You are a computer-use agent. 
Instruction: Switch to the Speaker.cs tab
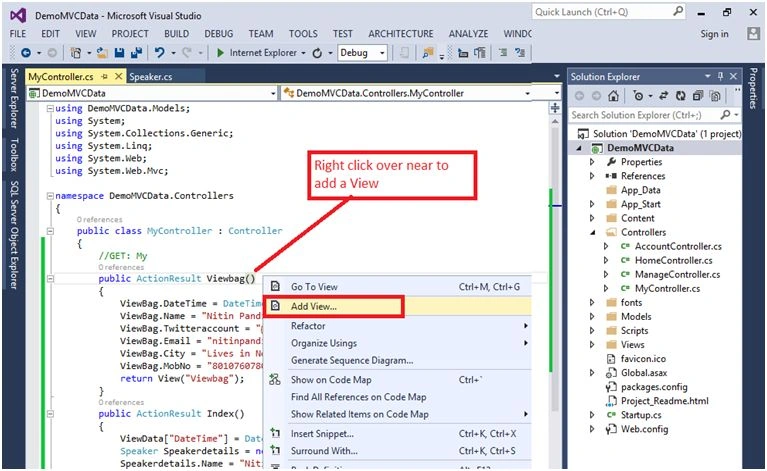151,77
